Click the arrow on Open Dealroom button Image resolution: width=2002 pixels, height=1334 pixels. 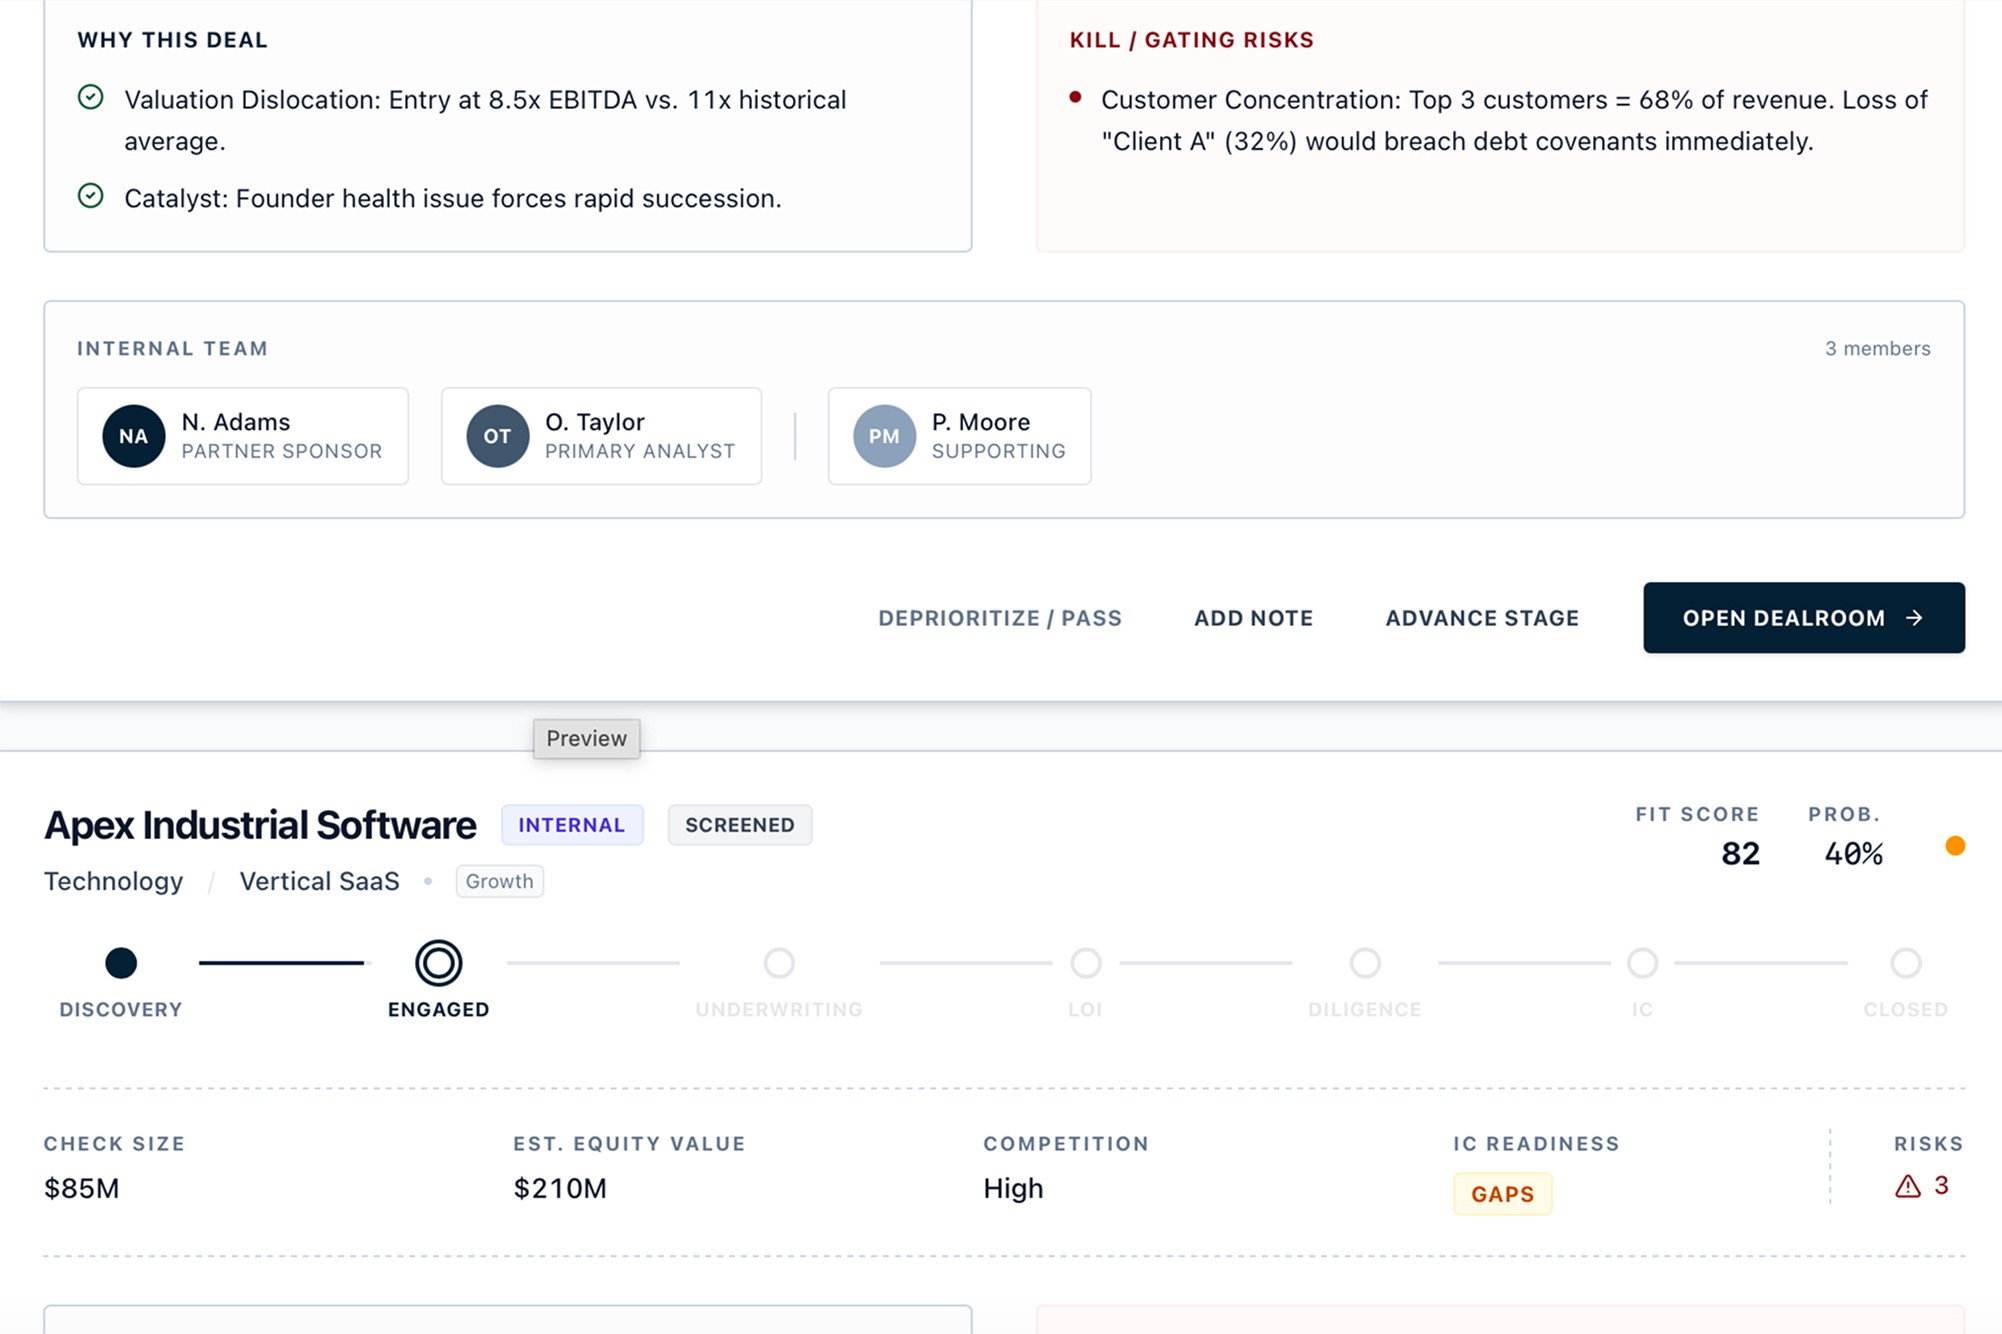tap(1914, 618)
